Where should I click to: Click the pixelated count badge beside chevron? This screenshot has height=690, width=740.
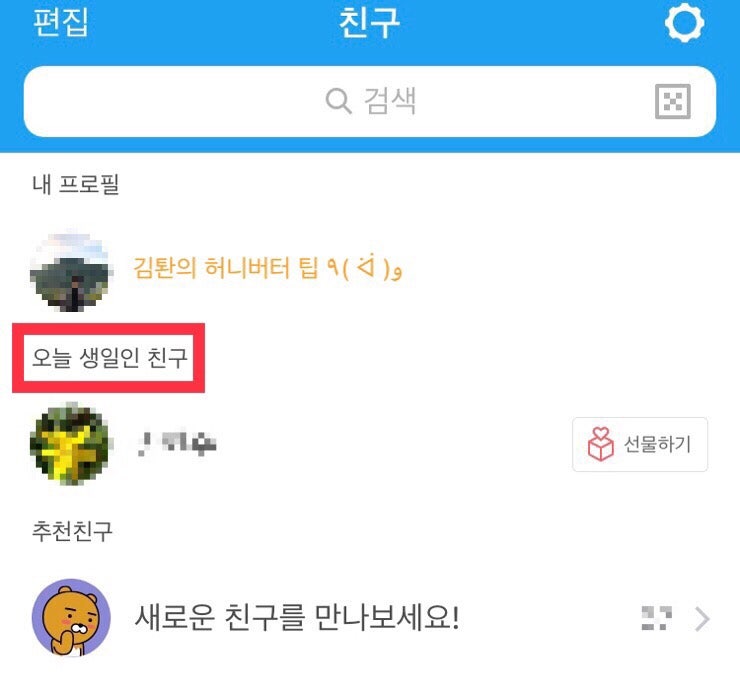tap(656, 618)
